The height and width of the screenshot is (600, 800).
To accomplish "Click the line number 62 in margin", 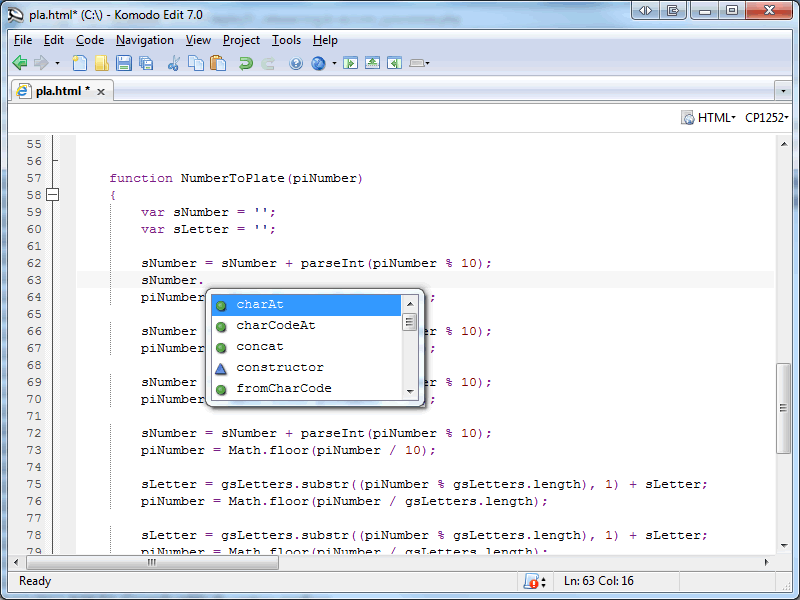I will (34, 263).
